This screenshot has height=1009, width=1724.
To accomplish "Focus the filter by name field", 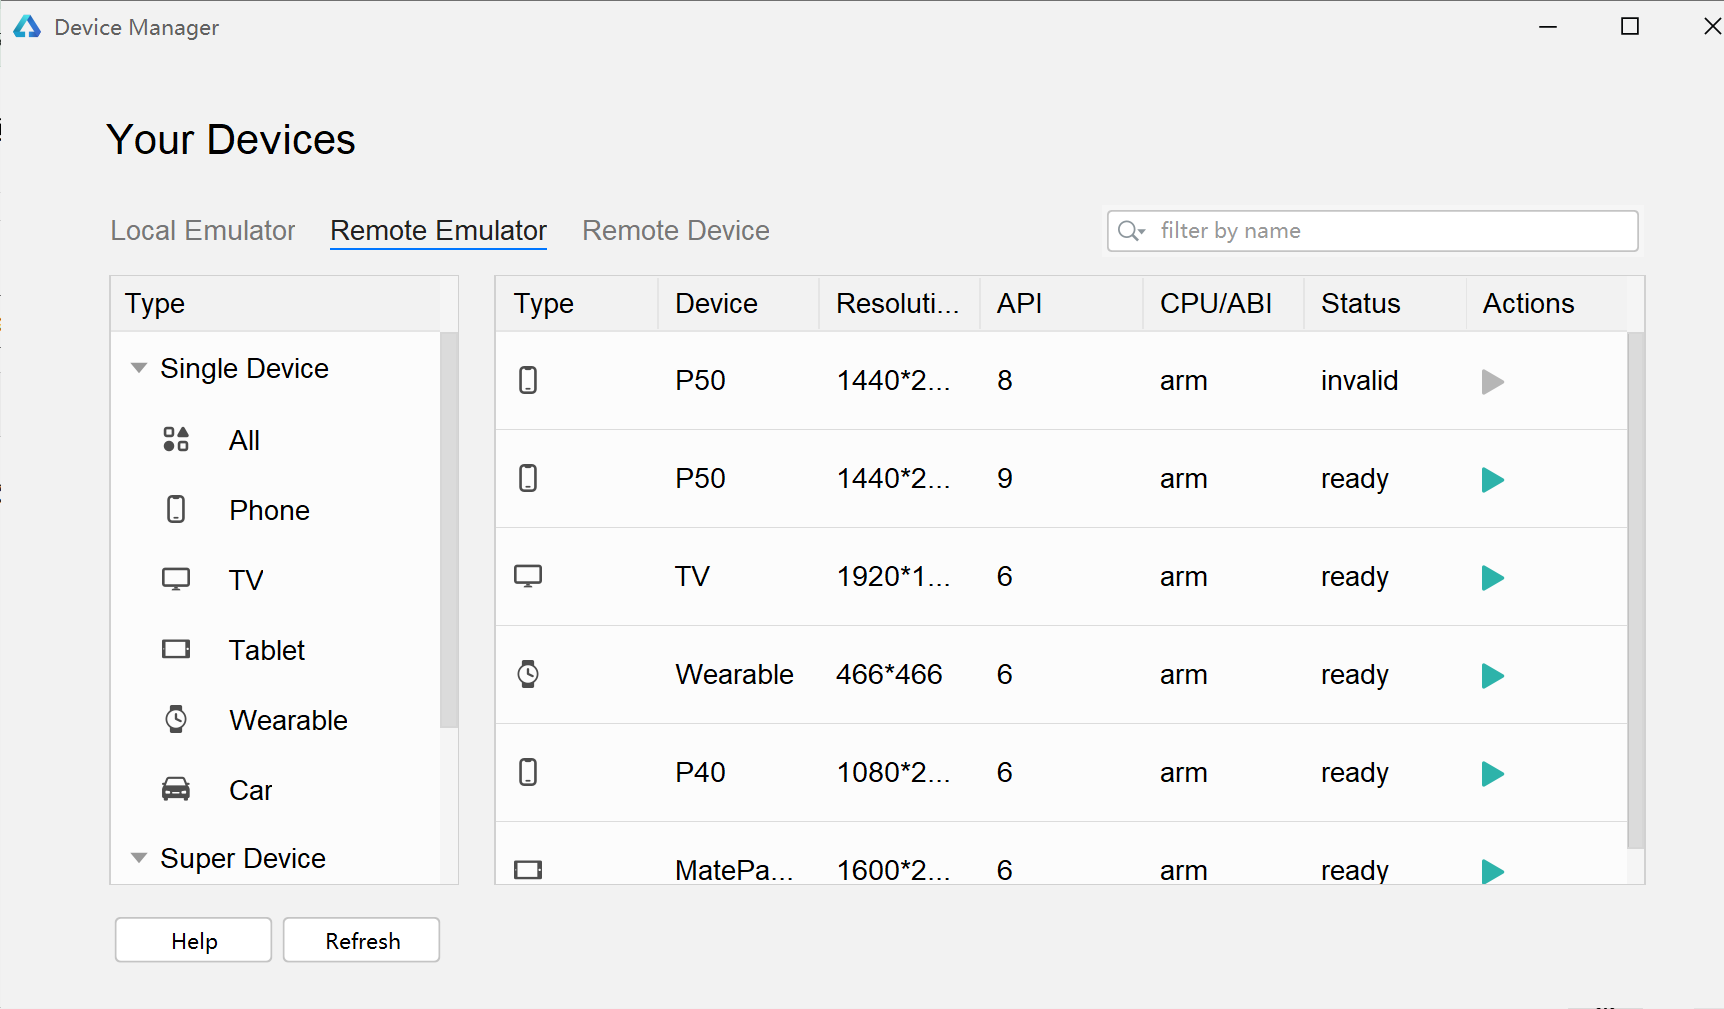I will point(1372,231).
